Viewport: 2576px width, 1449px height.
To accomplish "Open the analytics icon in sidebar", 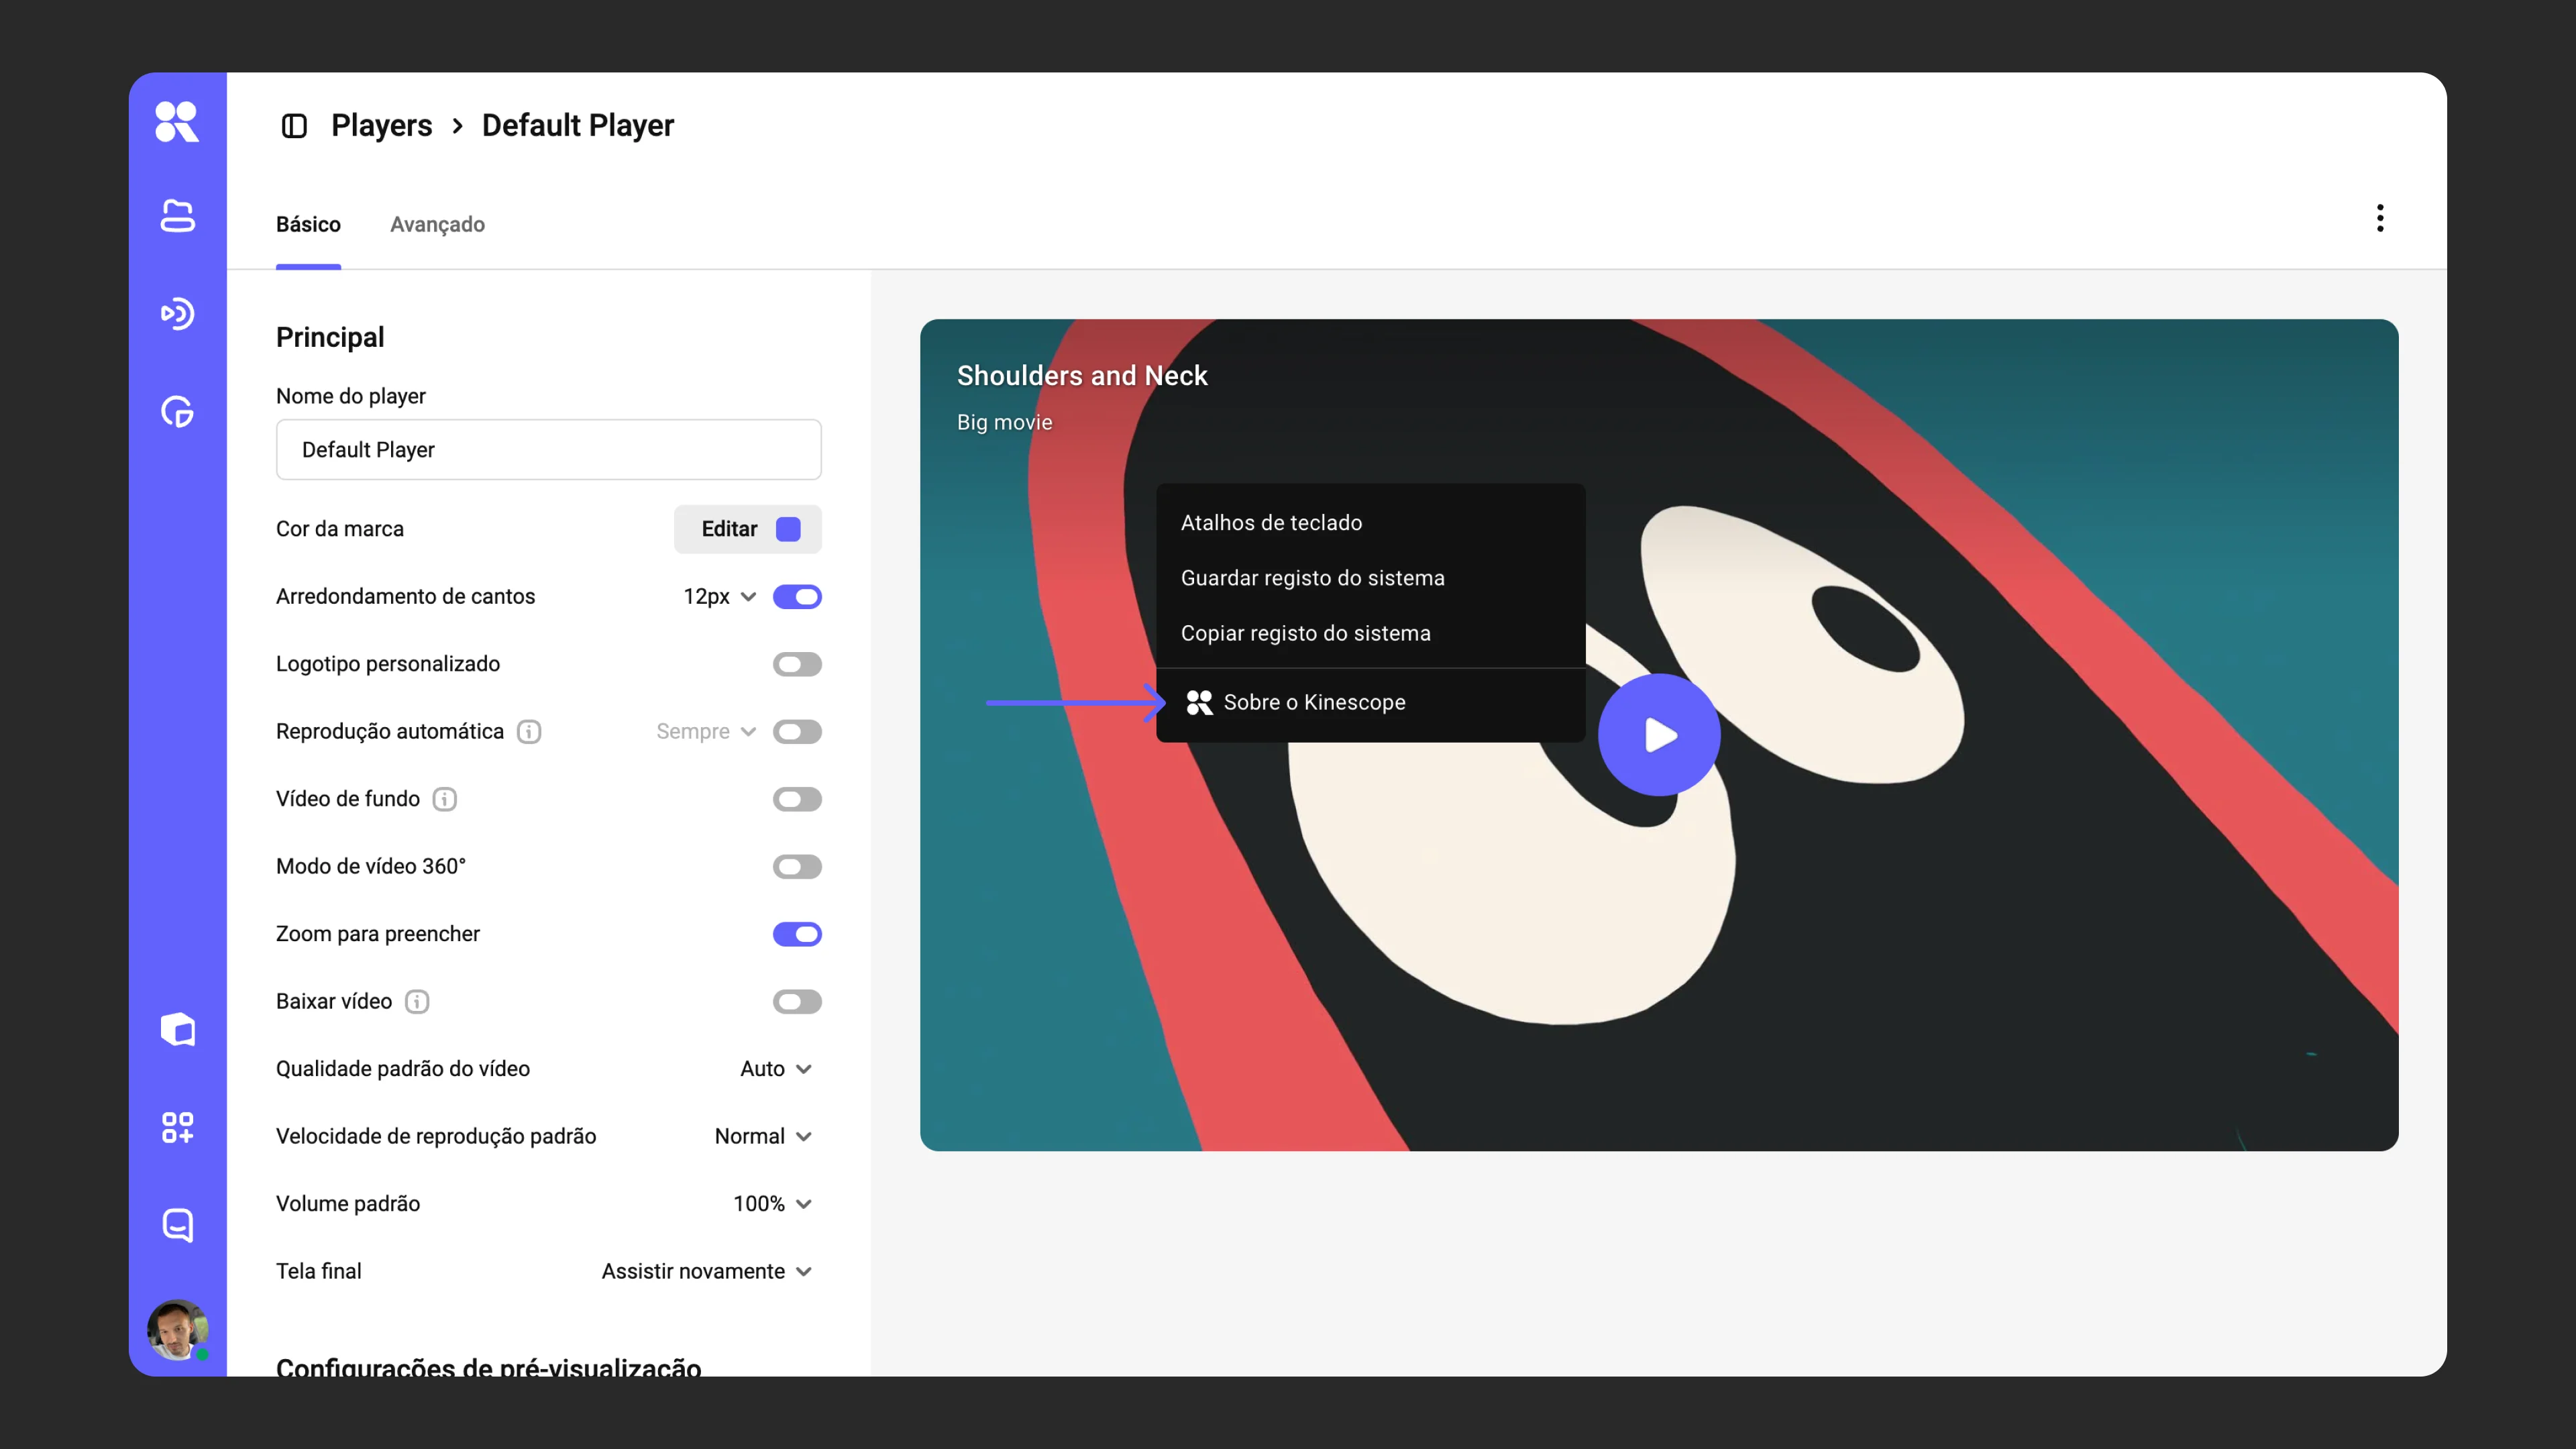I will tap(177, 412).
